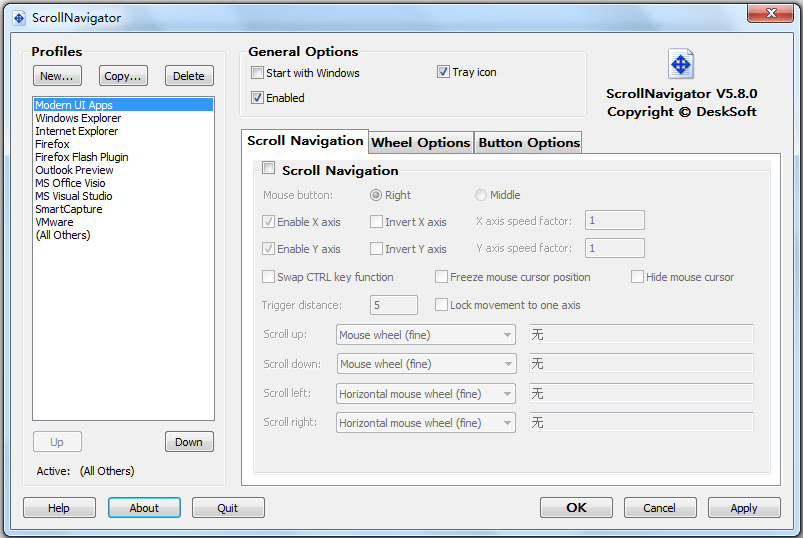The image size is (803, 538).
Task: Select (All Others) profile in list
Action: coord(123,235)
